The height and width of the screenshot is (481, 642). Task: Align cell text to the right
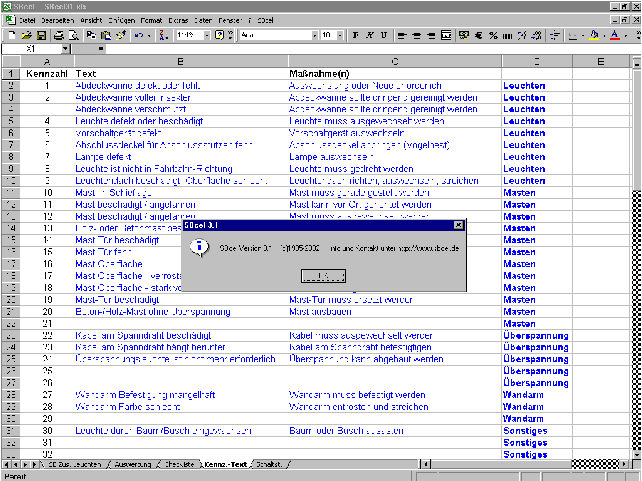[431, 36]
